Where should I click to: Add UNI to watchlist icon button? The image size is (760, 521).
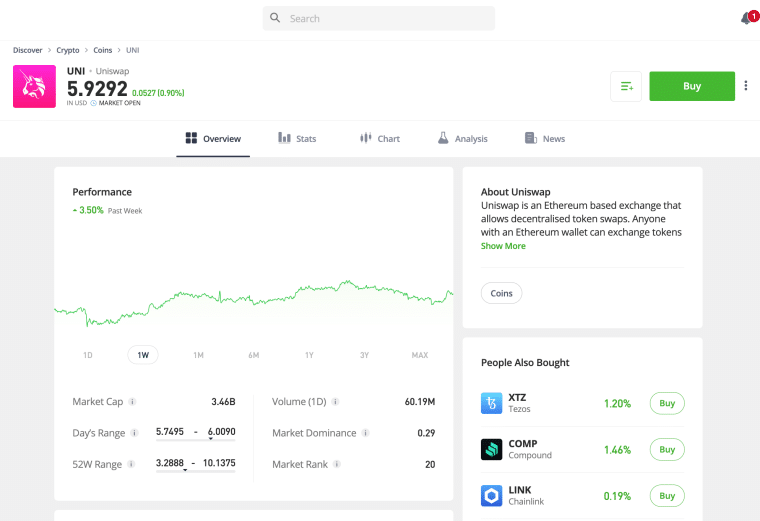pos(626,86)
